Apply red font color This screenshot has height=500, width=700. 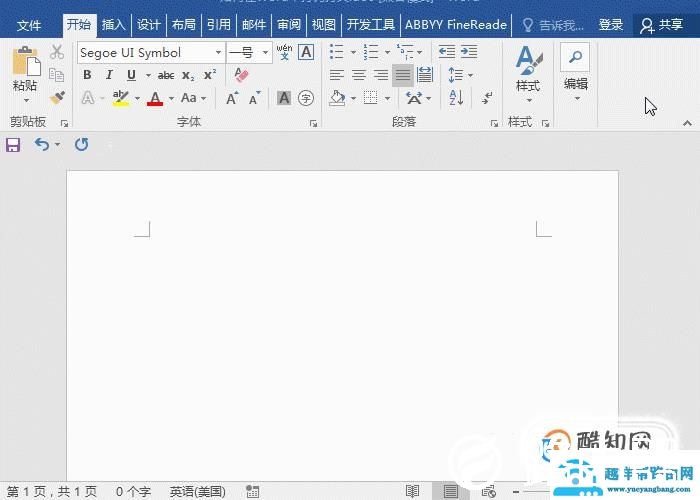(155, 98)
